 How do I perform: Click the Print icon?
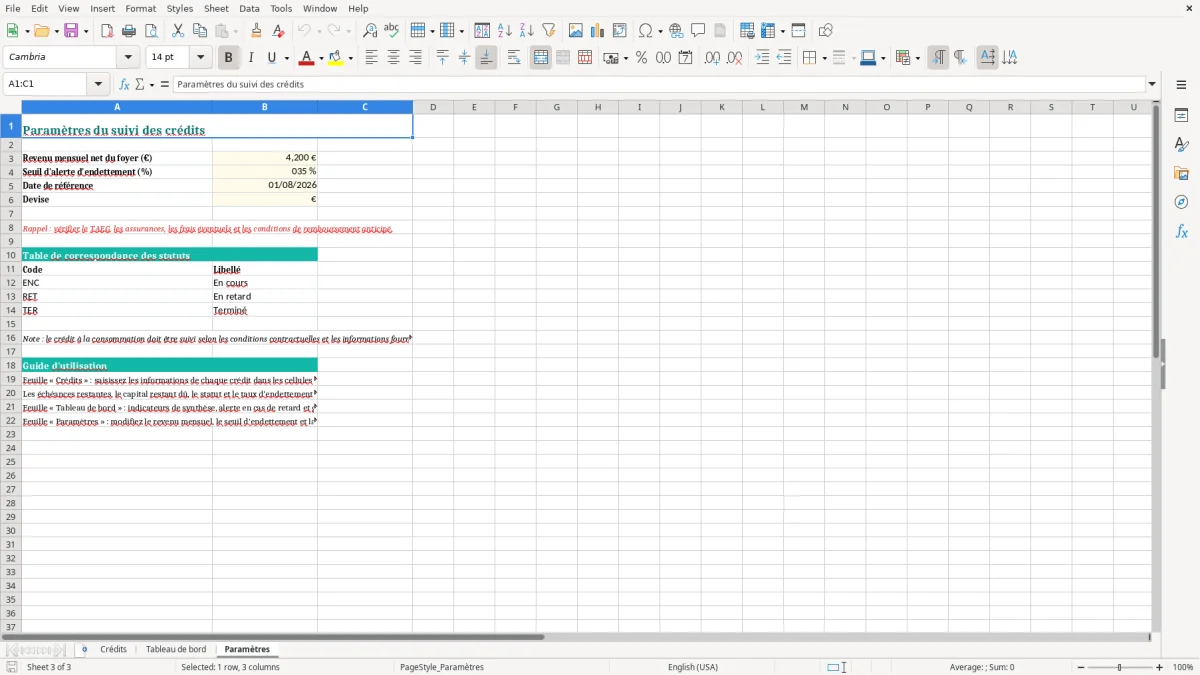click(129, 31)
